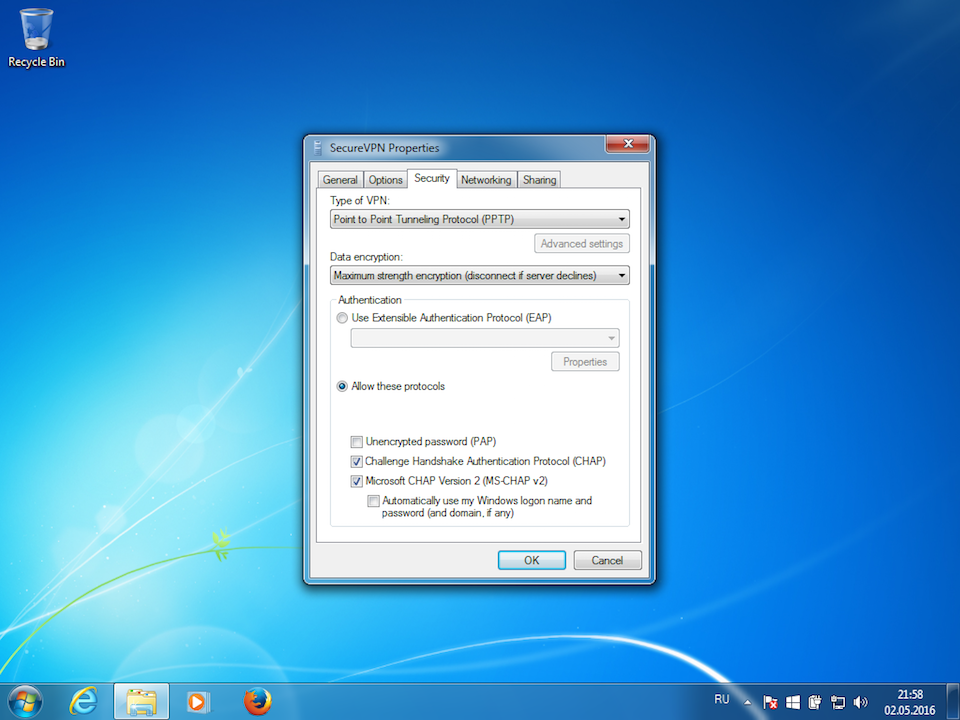Switch to the General tab
The width and height of the screenshot is (960, 720).
(340, 179)
